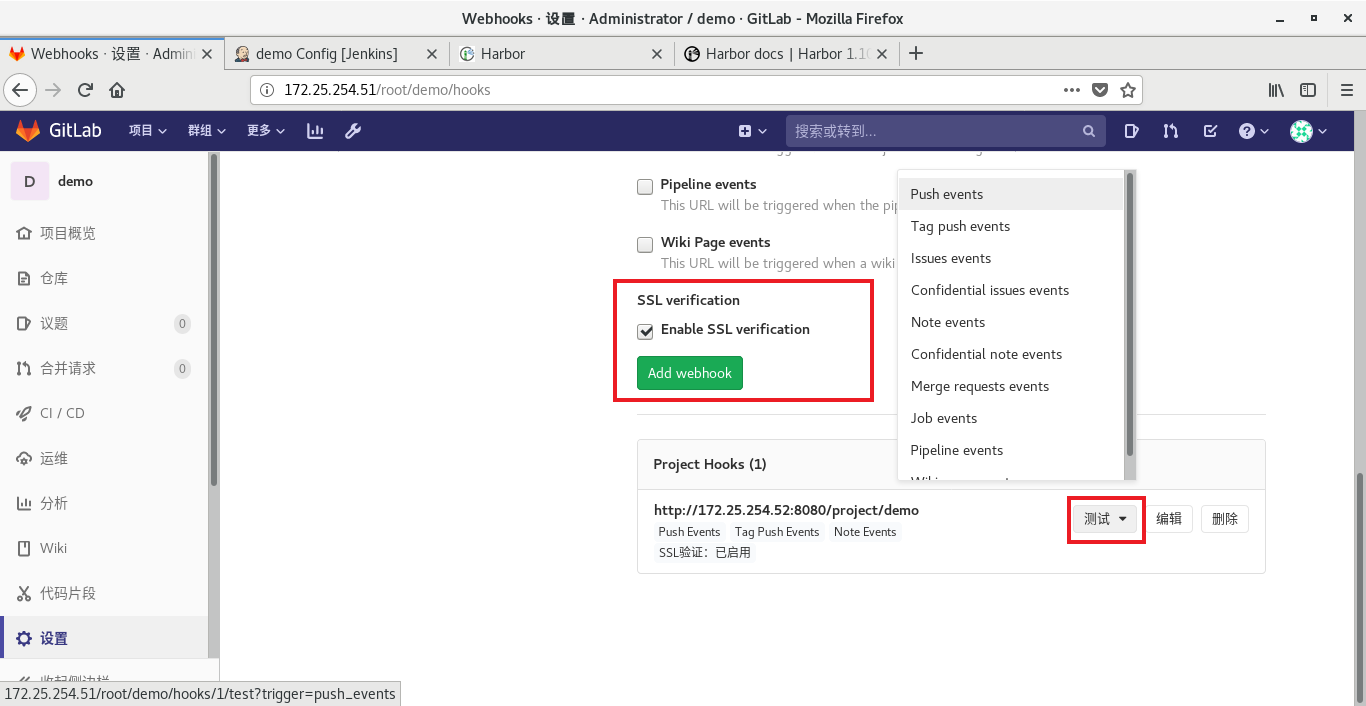The height and width of the screenshot is (706, 1366).
Task: Open the admin area wrench icon
Action: pos(352,131)
